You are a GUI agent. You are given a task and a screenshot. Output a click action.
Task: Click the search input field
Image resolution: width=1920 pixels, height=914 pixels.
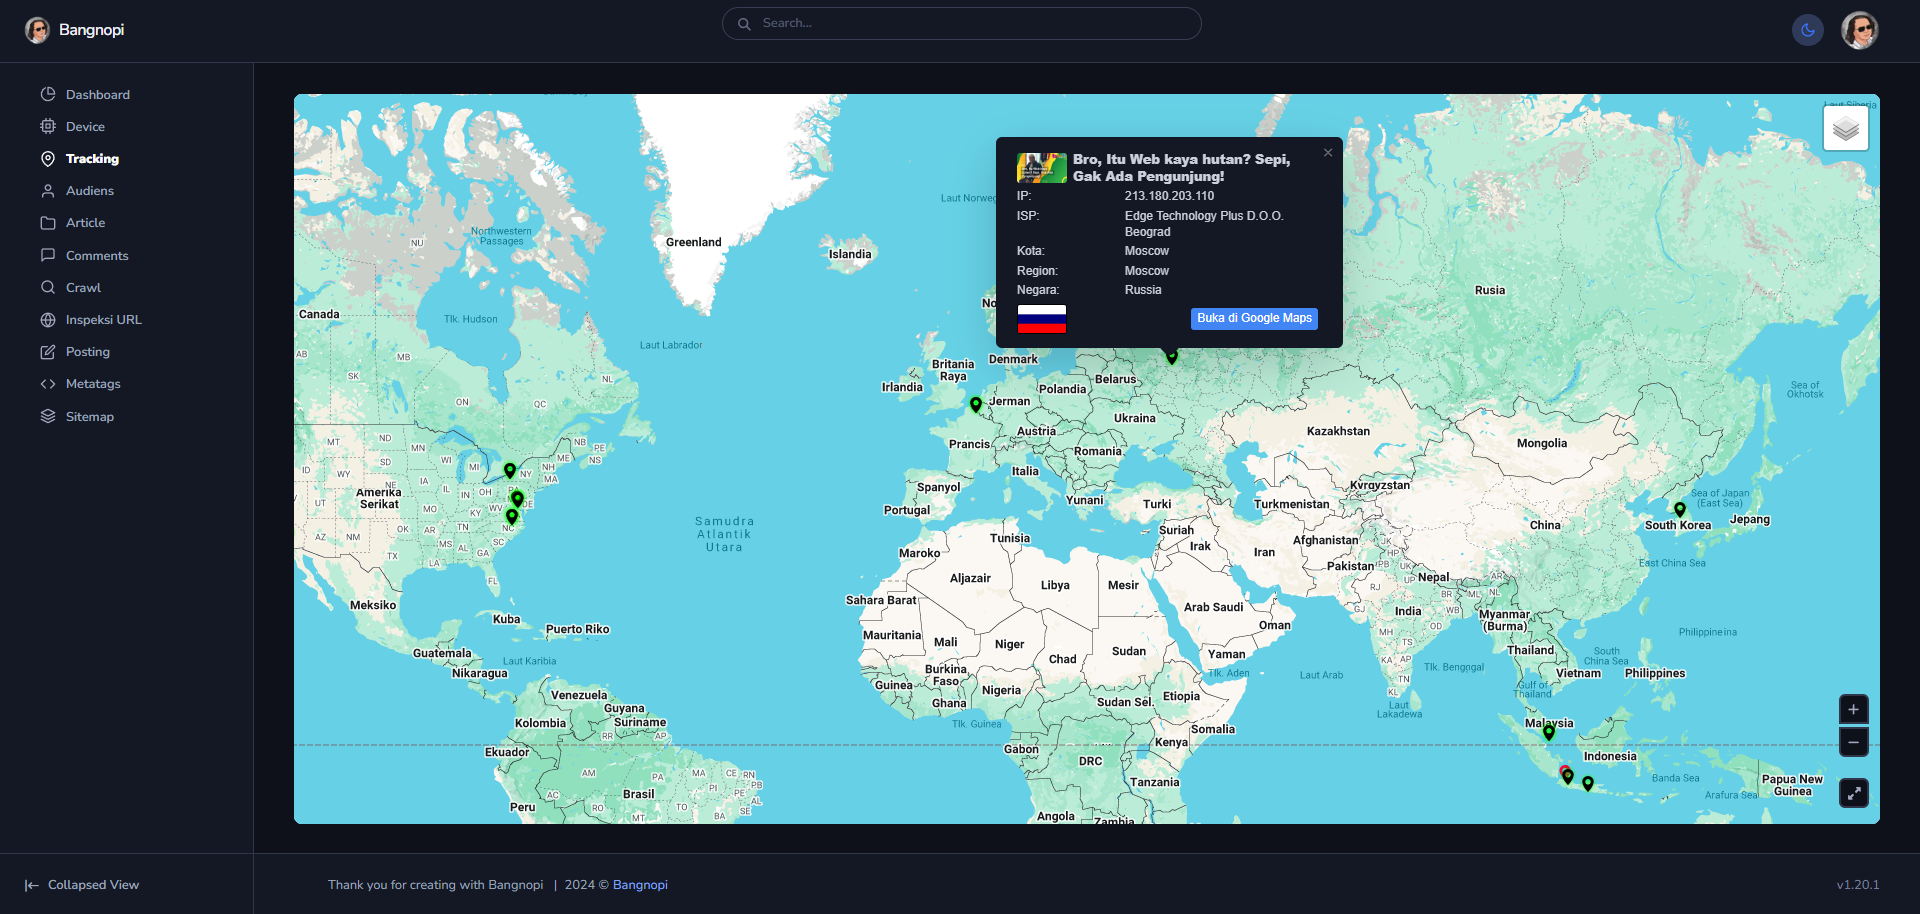pos(961,23)
